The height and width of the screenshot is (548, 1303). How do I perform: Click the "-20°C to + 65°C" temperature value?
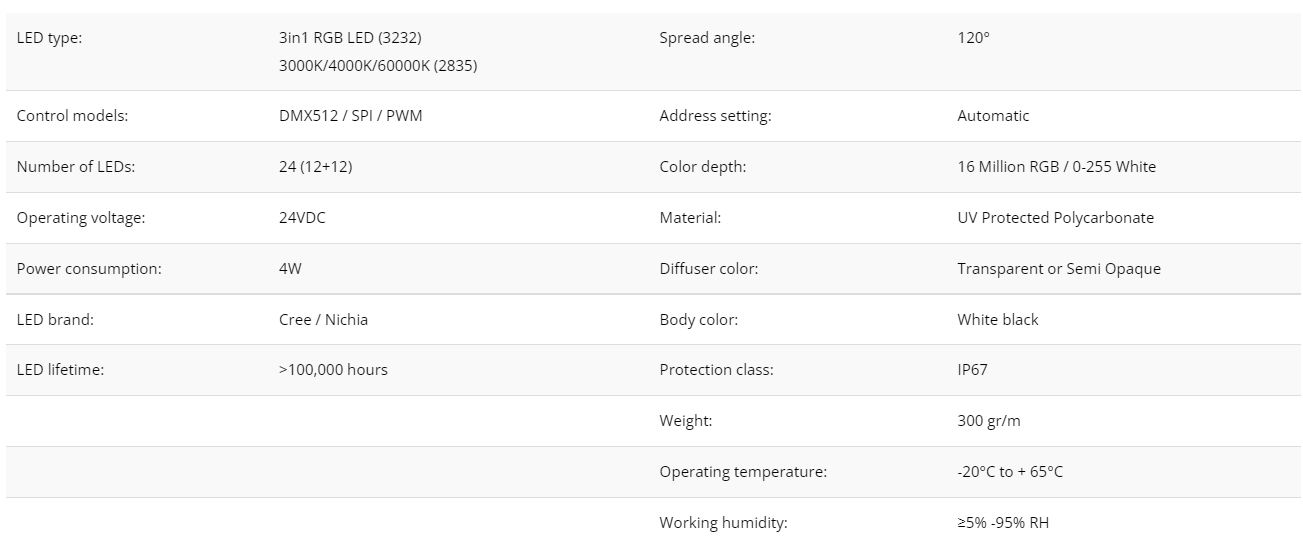tap(1010, 472)
